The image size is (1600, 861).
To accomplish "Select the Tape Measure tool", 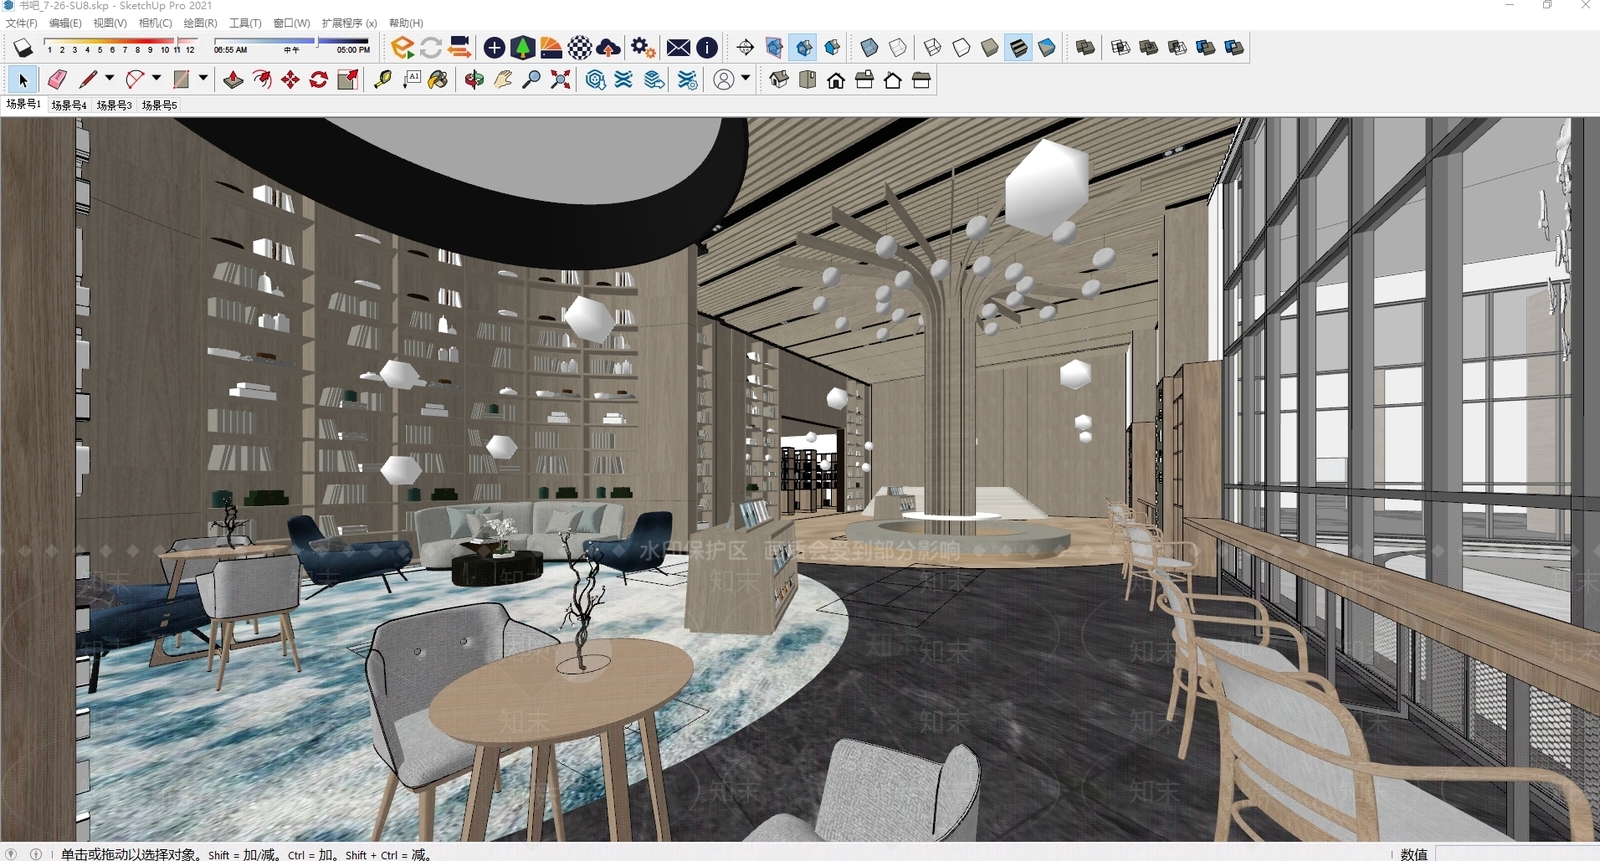I will [383, 79].
